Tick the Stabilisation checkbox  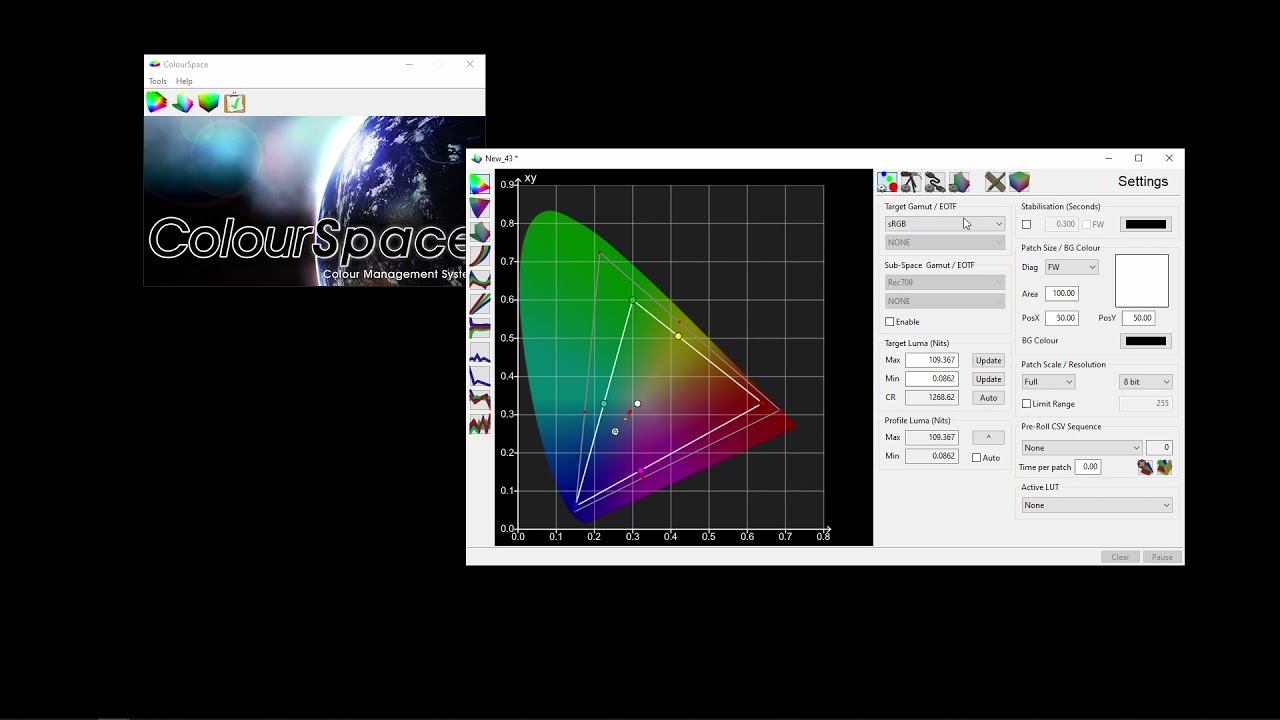(x=1026, y=224)
